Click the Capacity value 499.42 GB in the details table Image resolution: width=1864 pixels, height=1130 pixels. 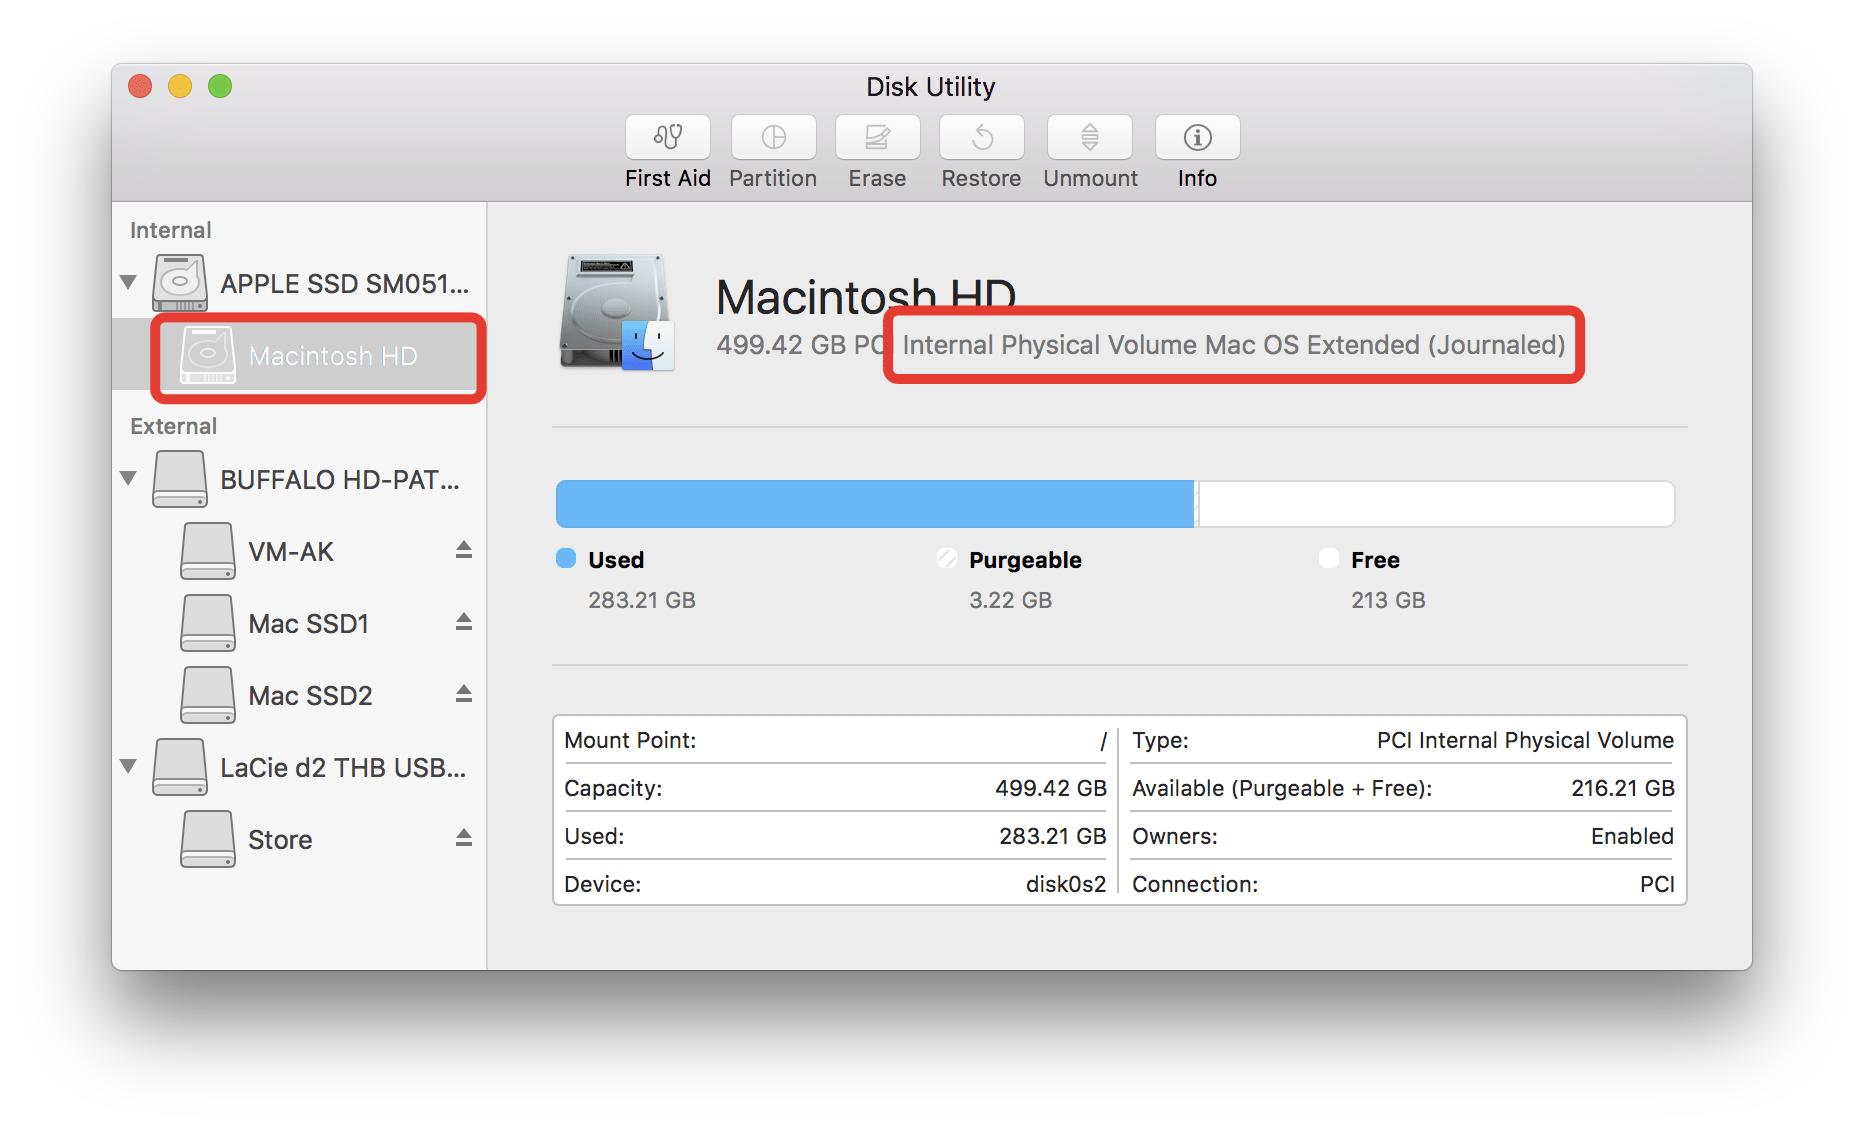(1051, 788)
